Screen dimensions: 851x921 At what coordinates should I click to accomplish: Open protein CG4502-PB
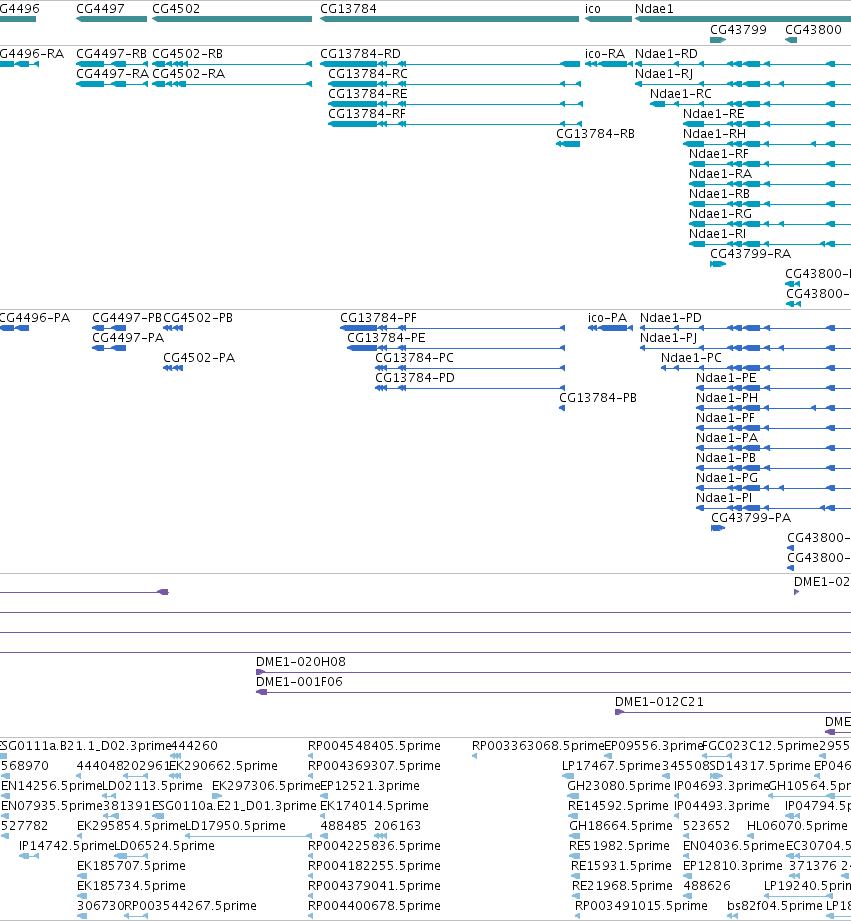point(198,318)
